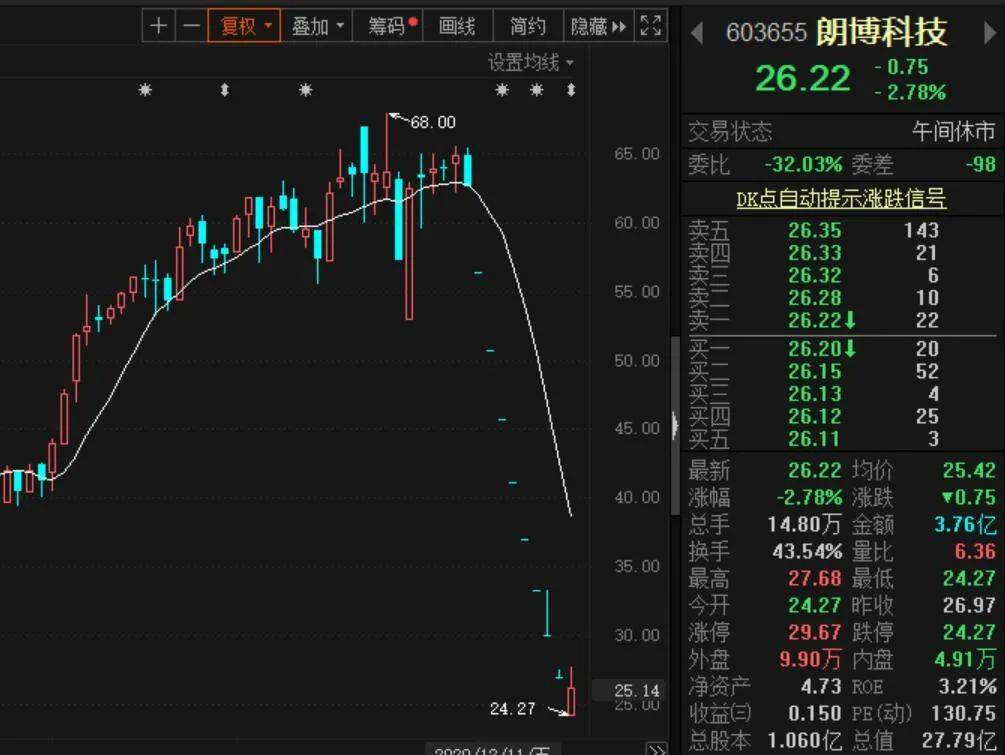Enter fullscreen chart view icon
Screen dimensions: 1005x755
click(x=651, y=26)
